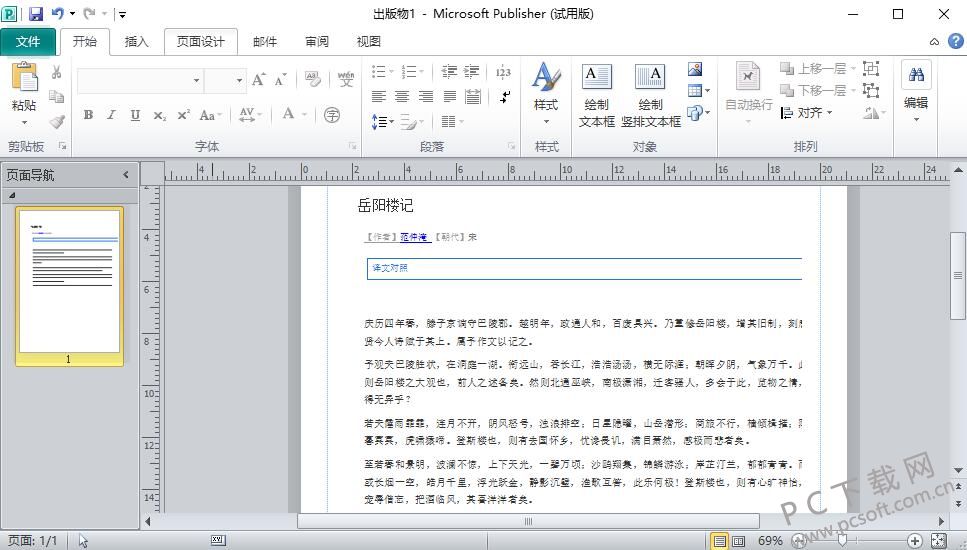Click the special characters paragraph marks icon
This screenshot has width=967, height=550.
point(504,97)
